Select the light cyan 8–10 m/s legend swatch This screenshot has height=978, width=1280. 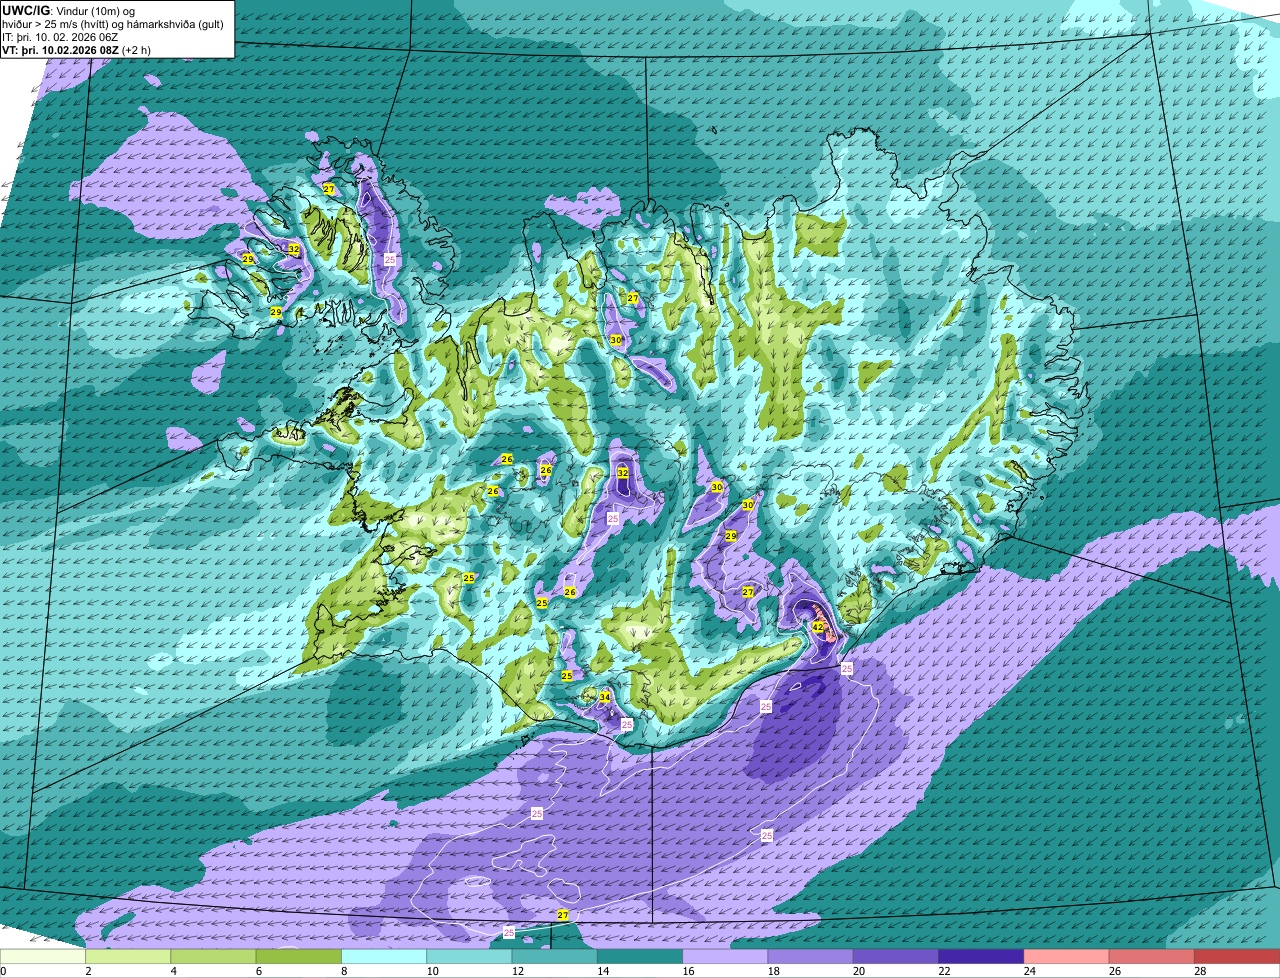[384, 956]
